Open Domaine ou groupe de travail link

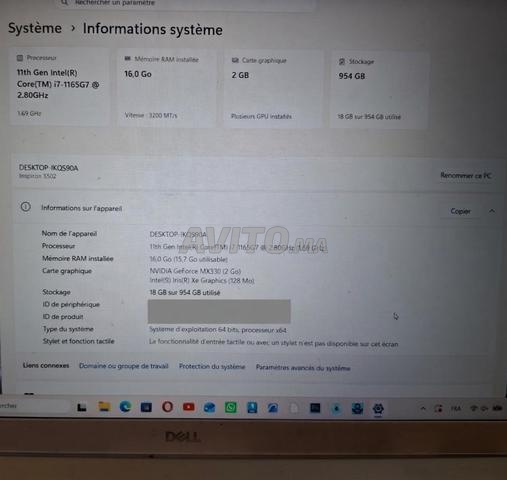(x=124, y=366)
